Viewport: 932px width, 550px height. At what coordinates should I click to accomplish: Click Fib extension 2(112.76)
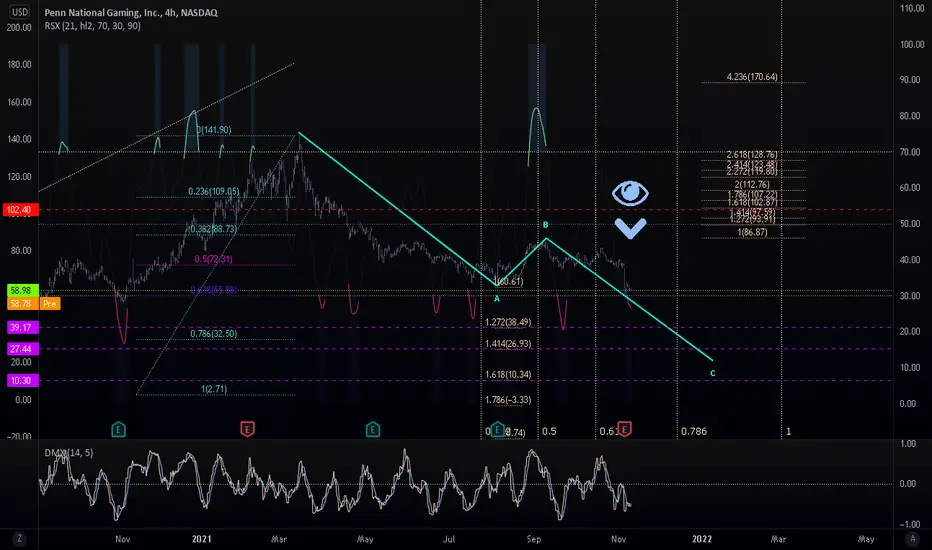pos(752,185)
